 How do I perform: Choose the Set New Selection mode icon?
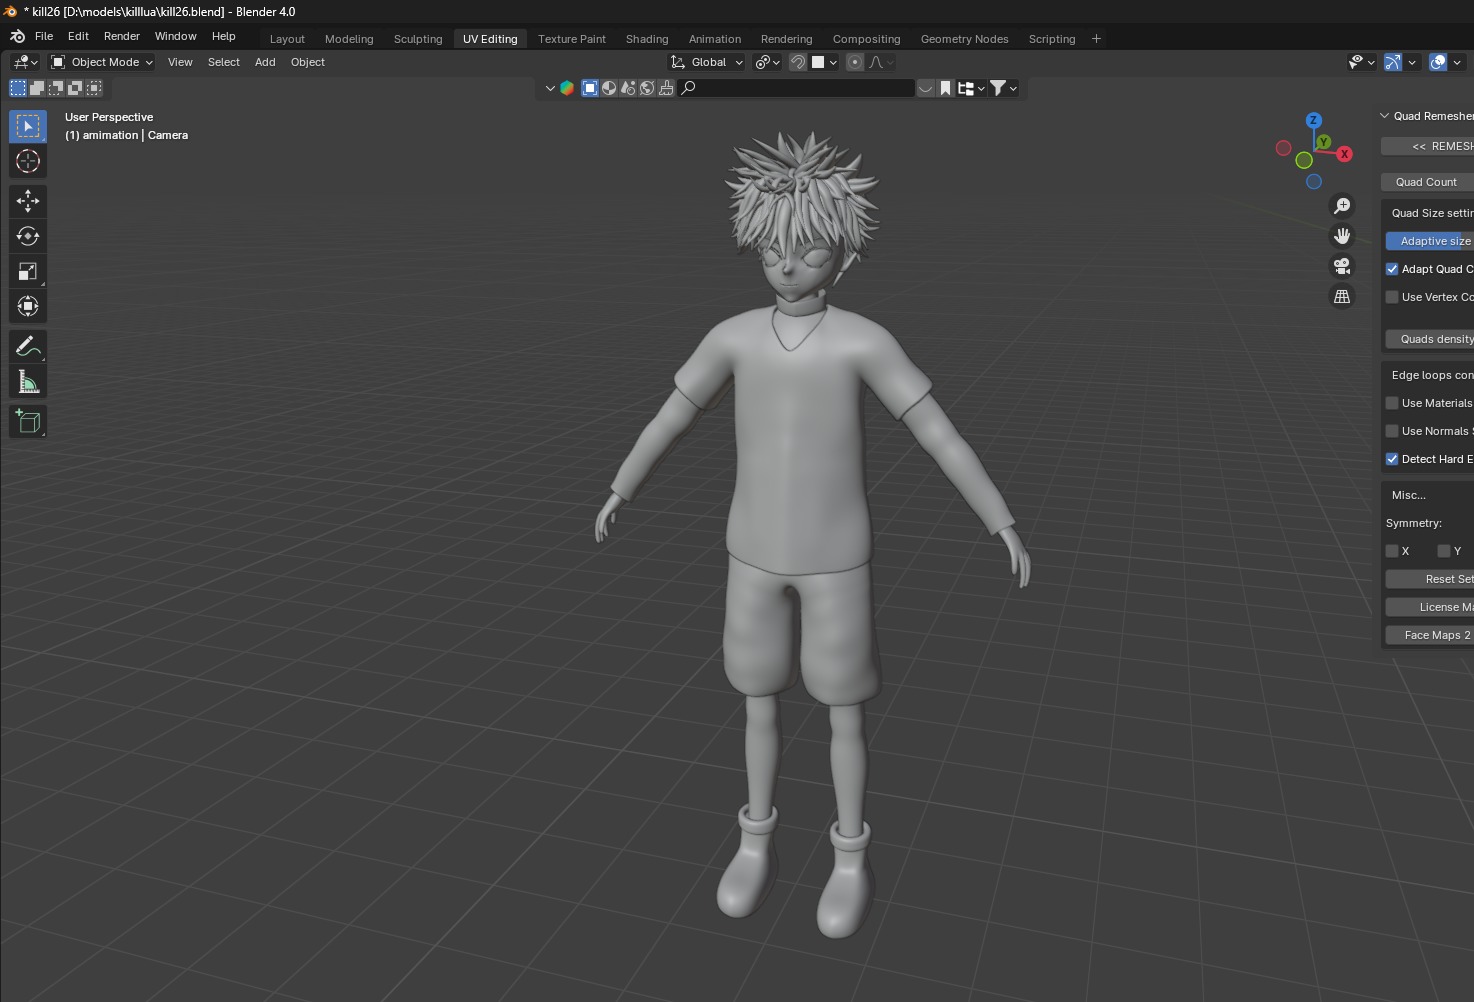(18, 88)
